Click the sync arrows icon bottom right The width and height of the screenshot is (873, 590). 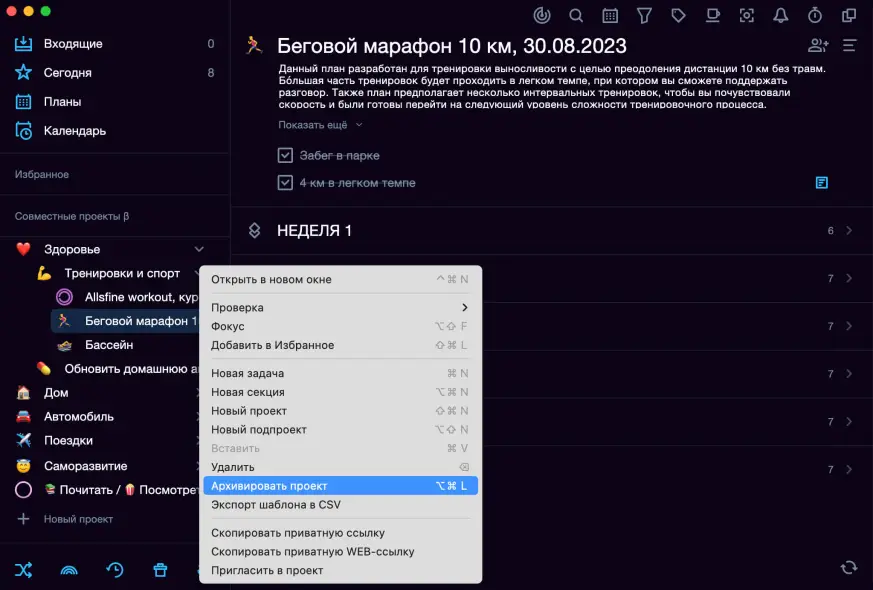click(x=848, y=567)
